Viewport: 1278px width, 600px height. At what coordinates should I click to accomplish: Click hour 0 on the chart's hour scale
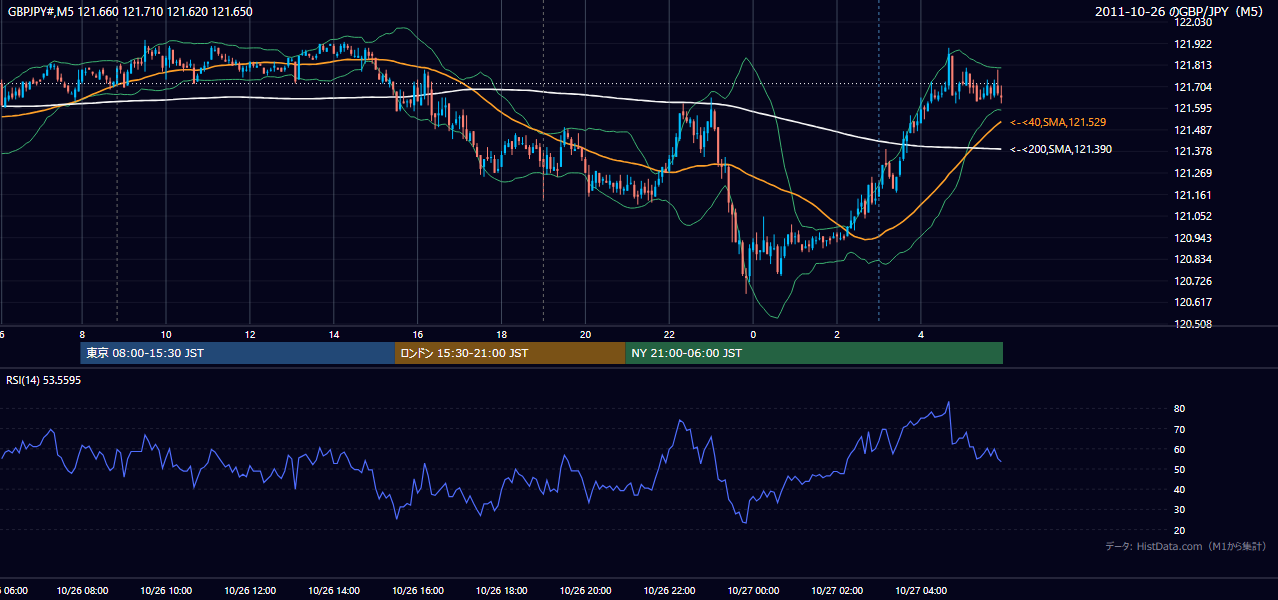pyautogui.click(x=753, y=334)
